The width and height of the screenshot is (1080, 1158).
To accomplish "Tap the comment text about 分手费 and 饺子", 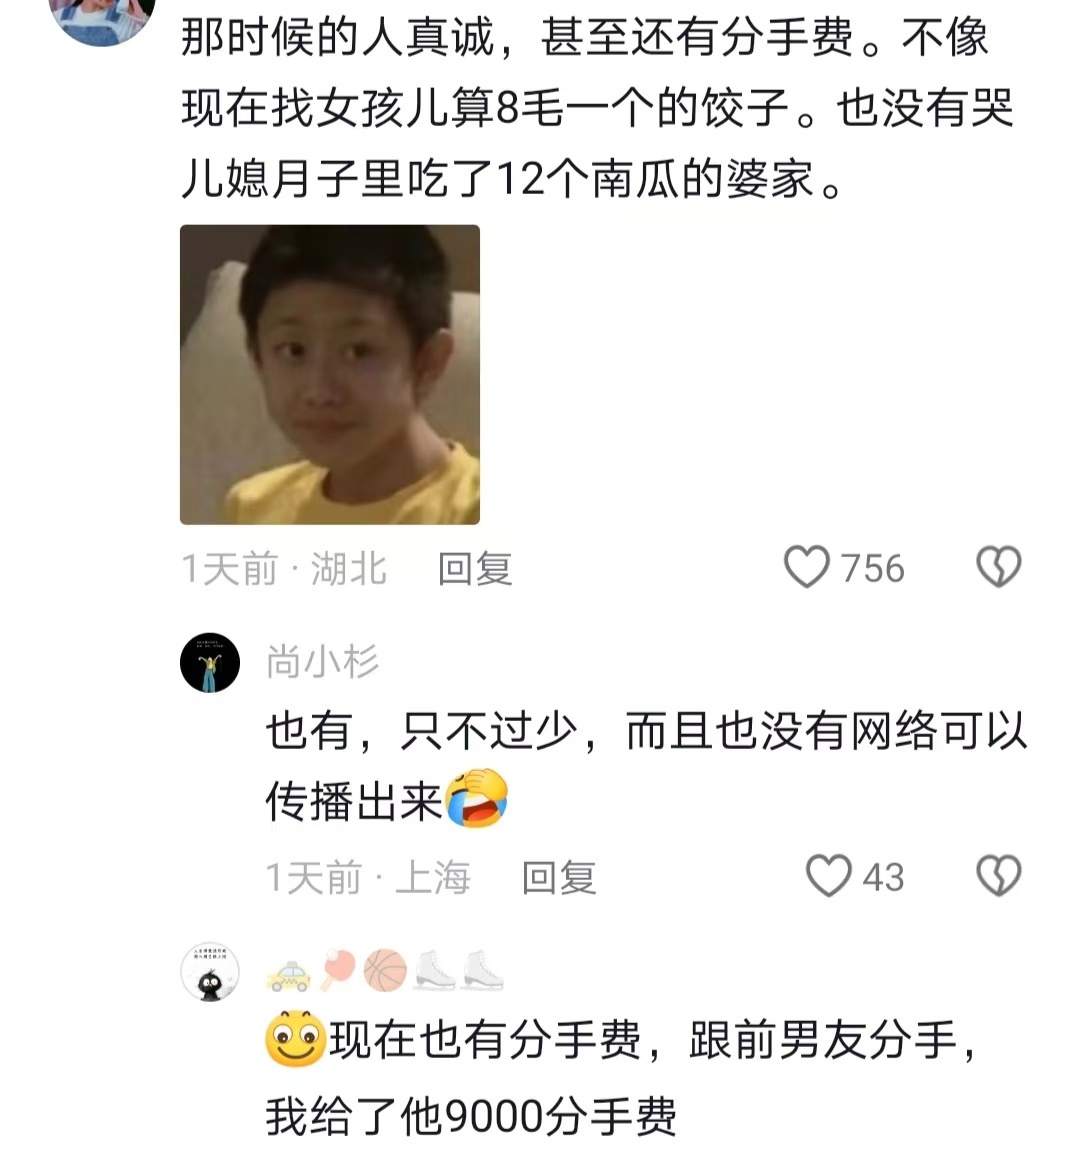I will click(597, 108).
